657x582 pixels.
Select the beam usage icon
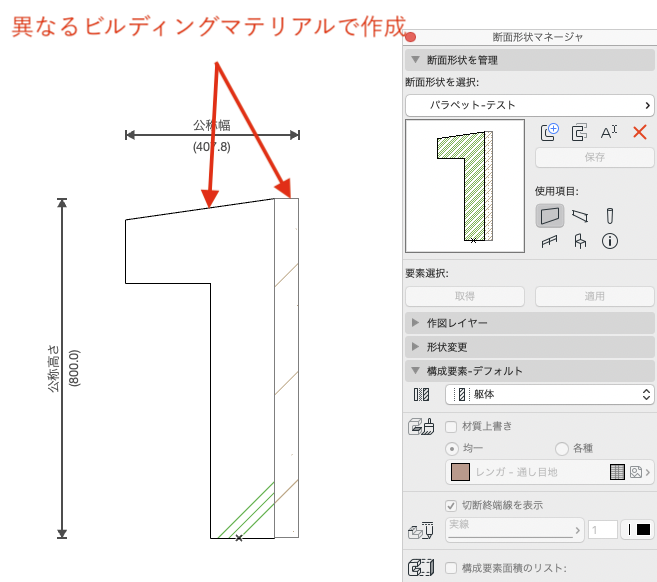pos(580,216)
